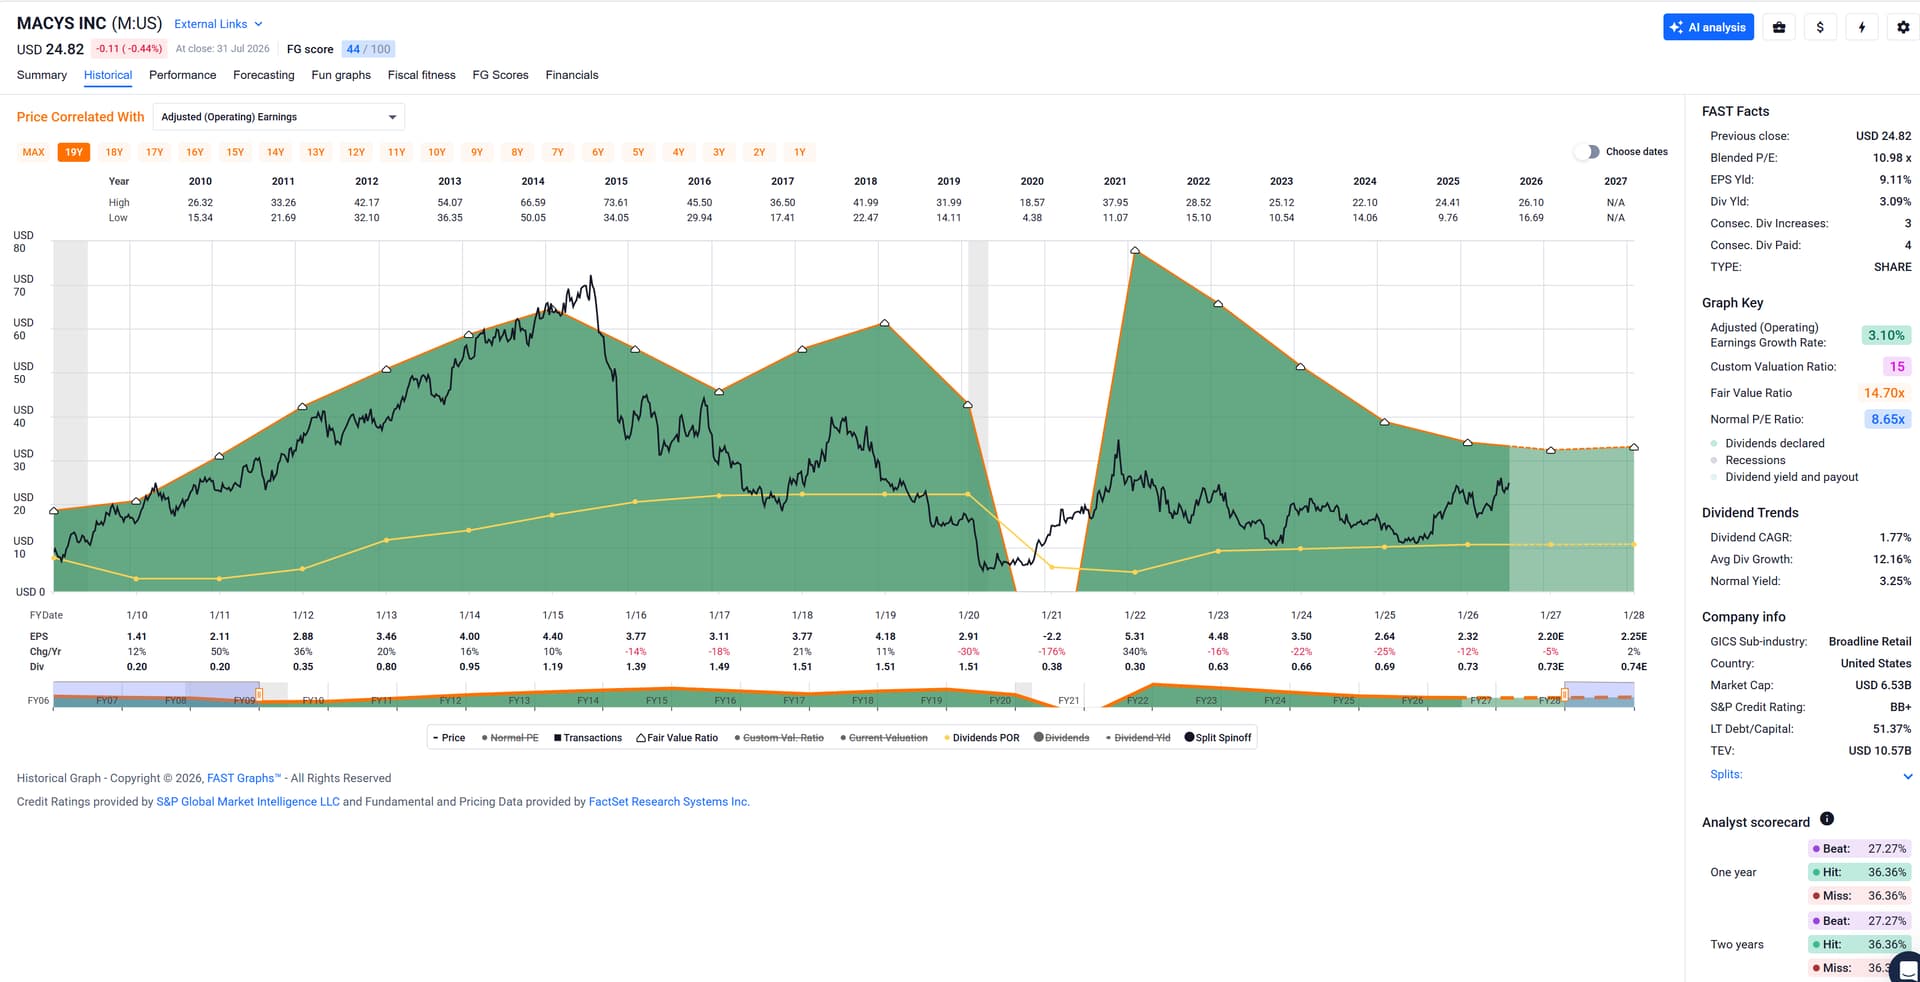Open the FAST Graphs copyright link
1920x982 pixels.
coord(244,778)
